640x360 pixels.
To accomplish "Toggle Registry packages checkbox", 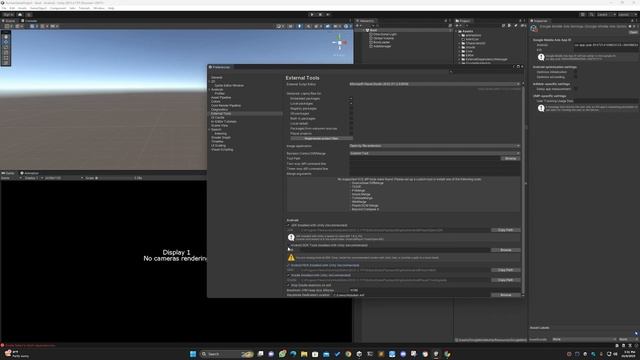I will click(x=351, y=109).
